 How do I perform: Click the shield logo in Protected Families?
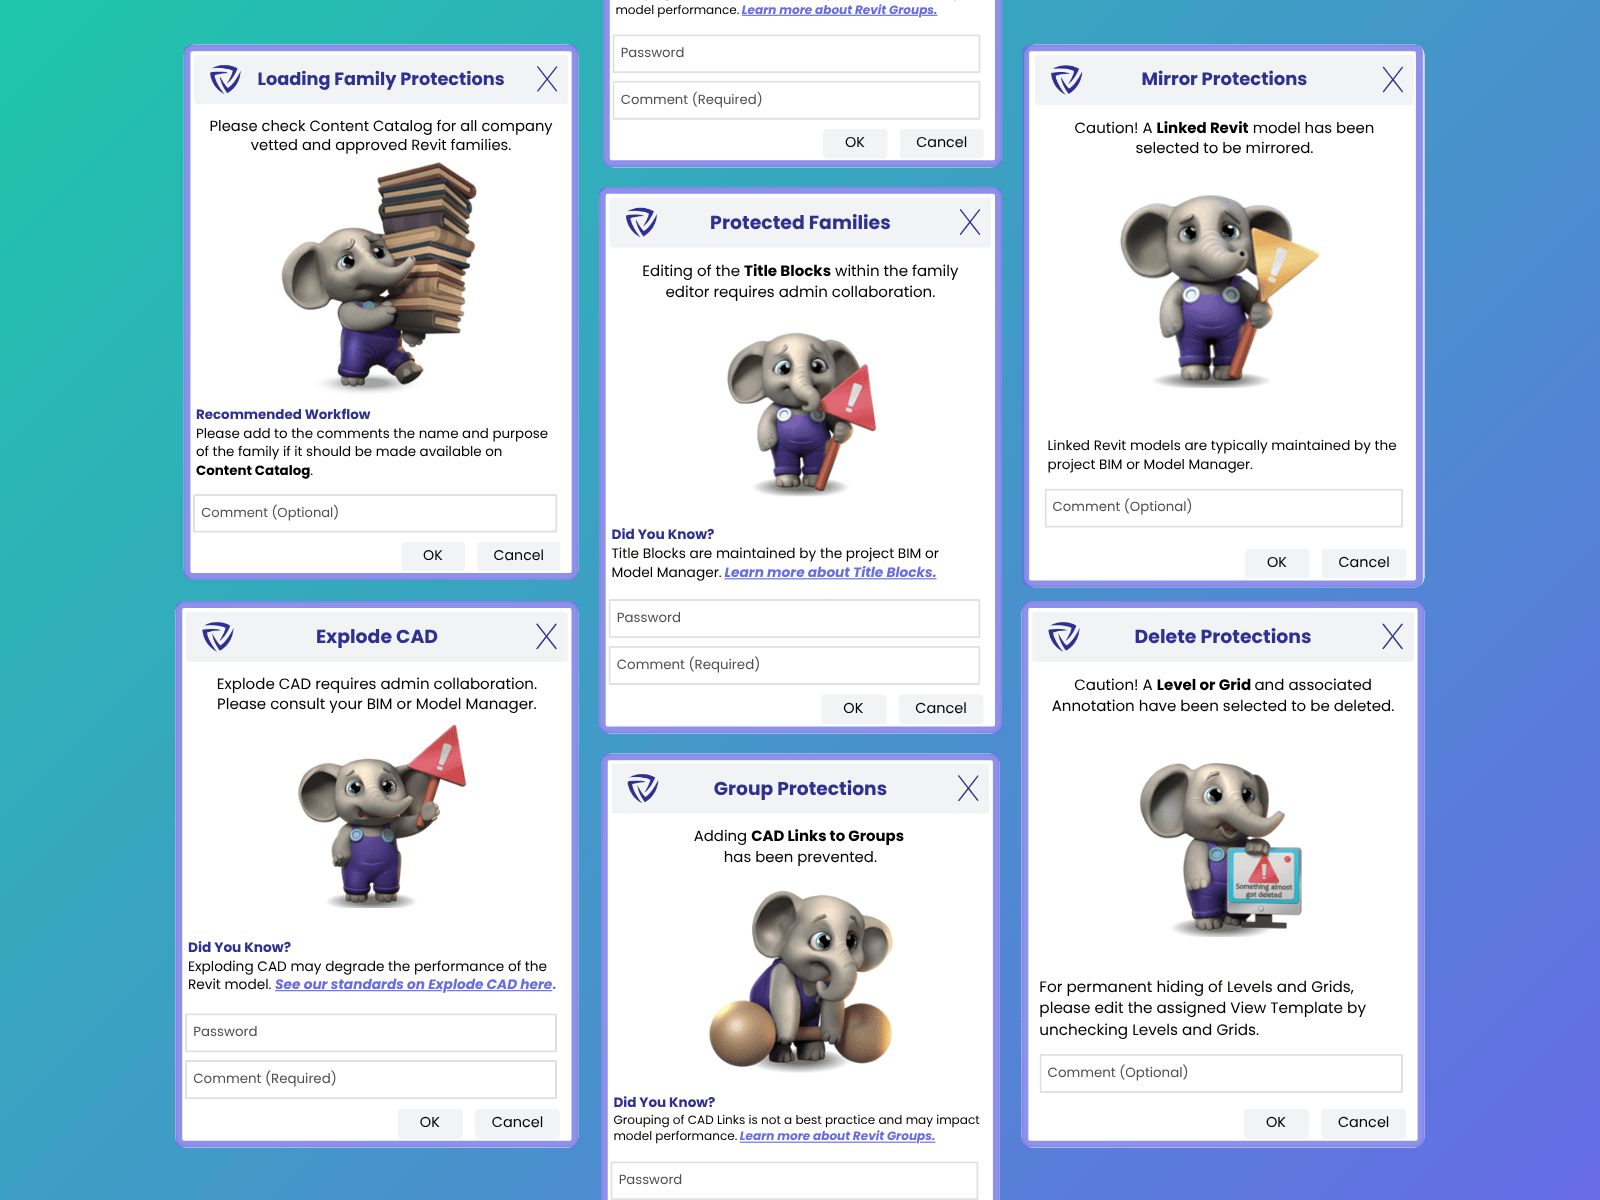pos(641,222)
